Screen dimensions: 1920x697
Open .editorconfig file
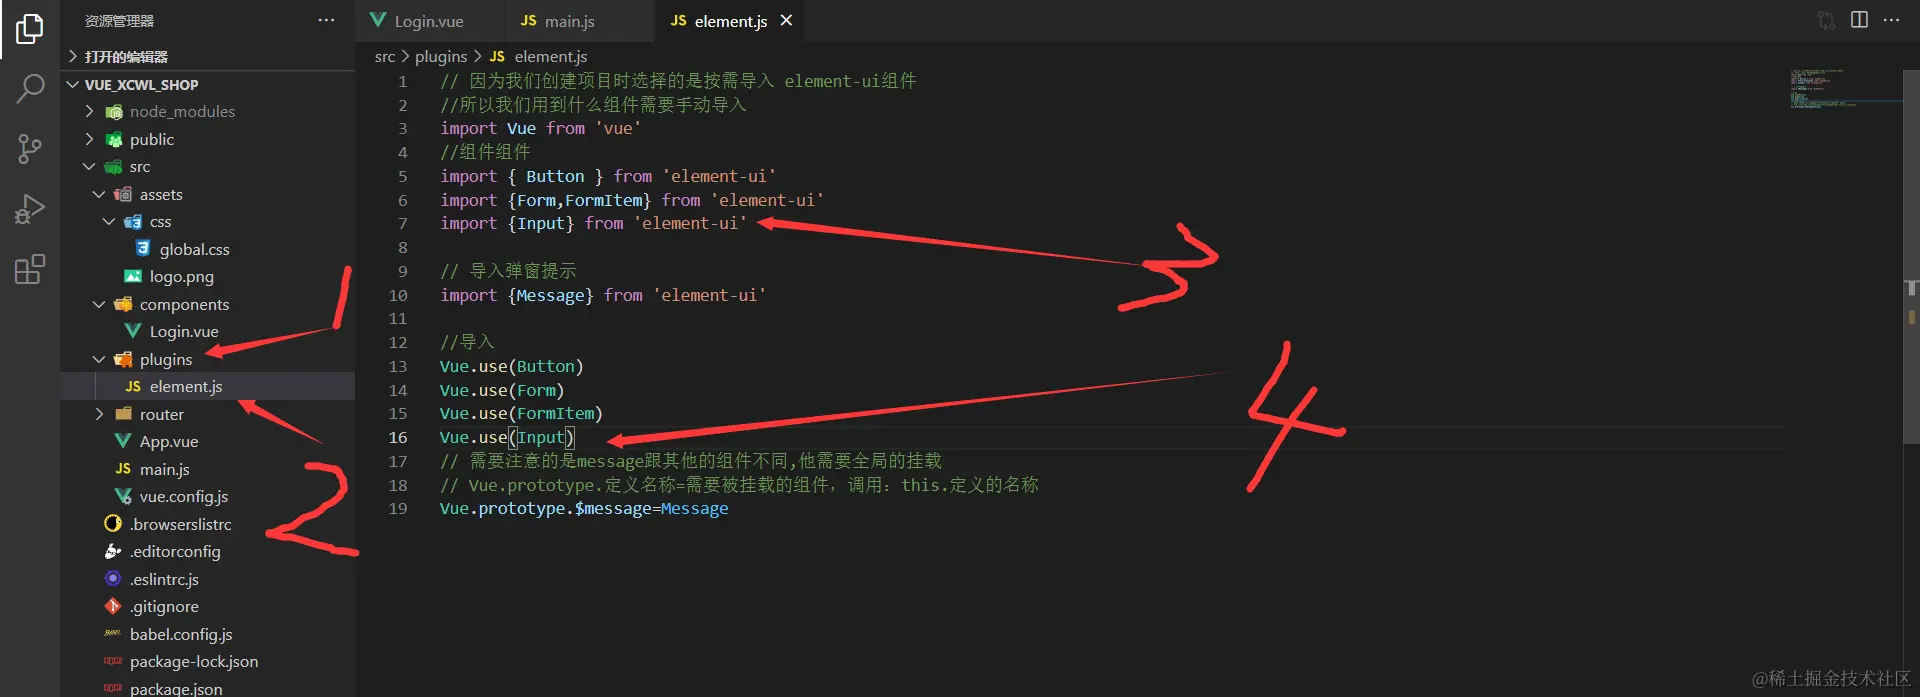(207, 552)
